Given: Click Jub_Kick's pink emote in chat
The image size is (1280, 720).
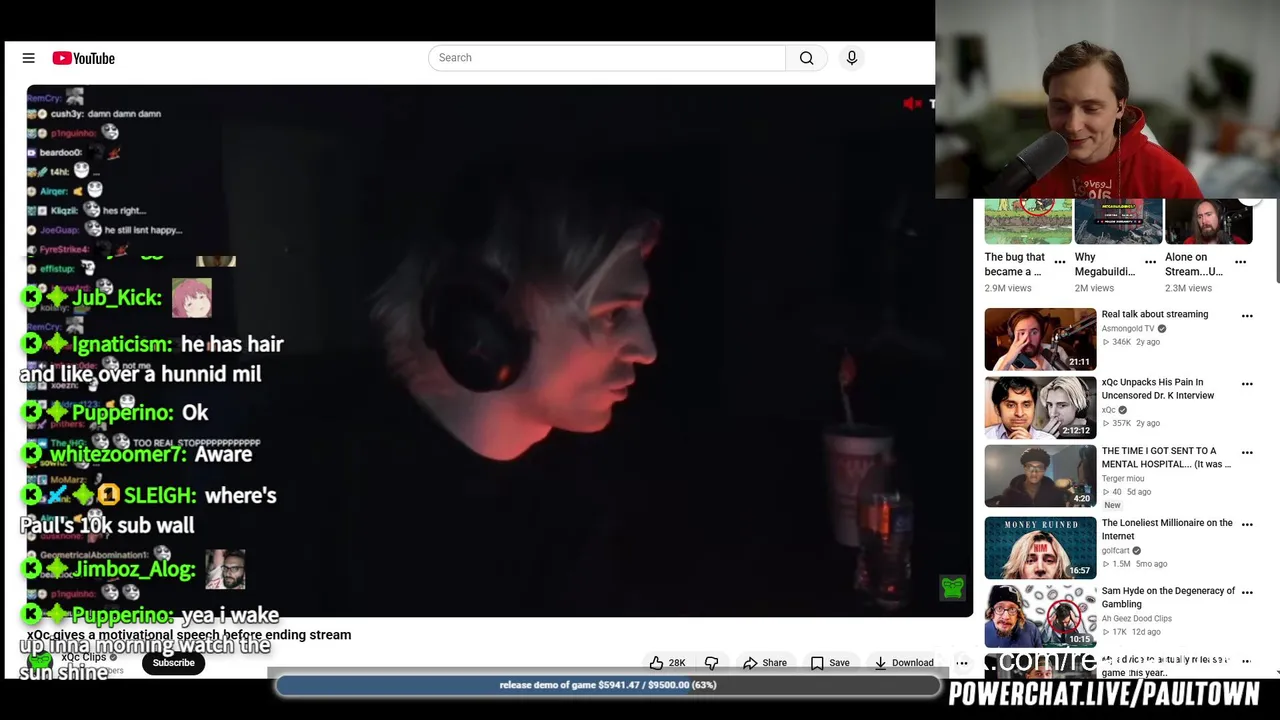Looking at the screenshot, I should point(192,298).
